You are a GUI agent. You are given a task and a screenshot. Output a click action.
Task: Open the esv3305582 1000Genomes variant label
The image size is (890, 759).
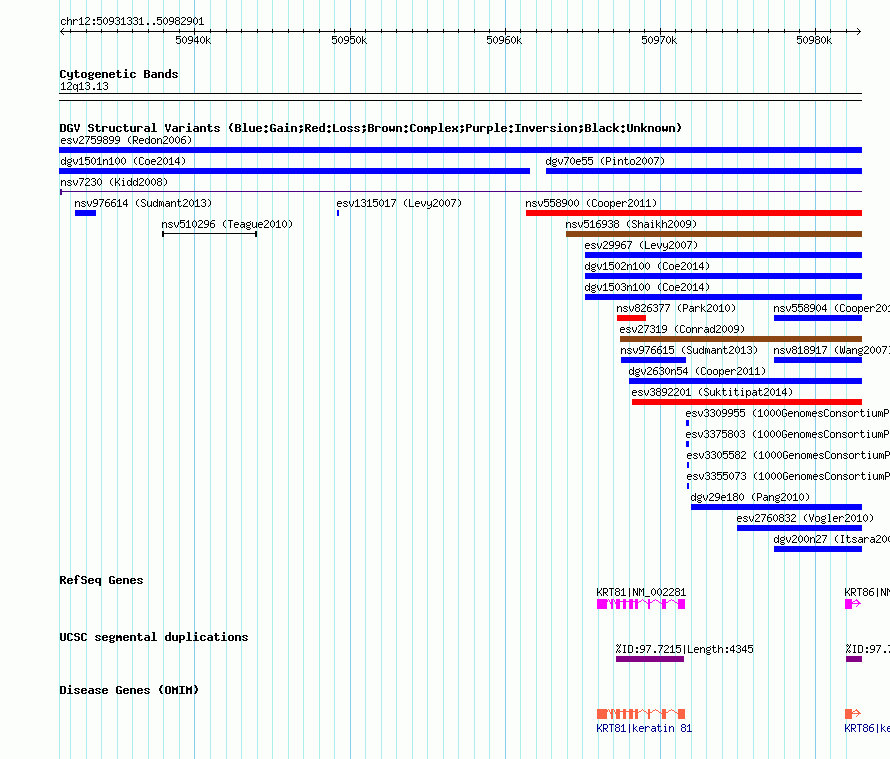coord(788,455)
